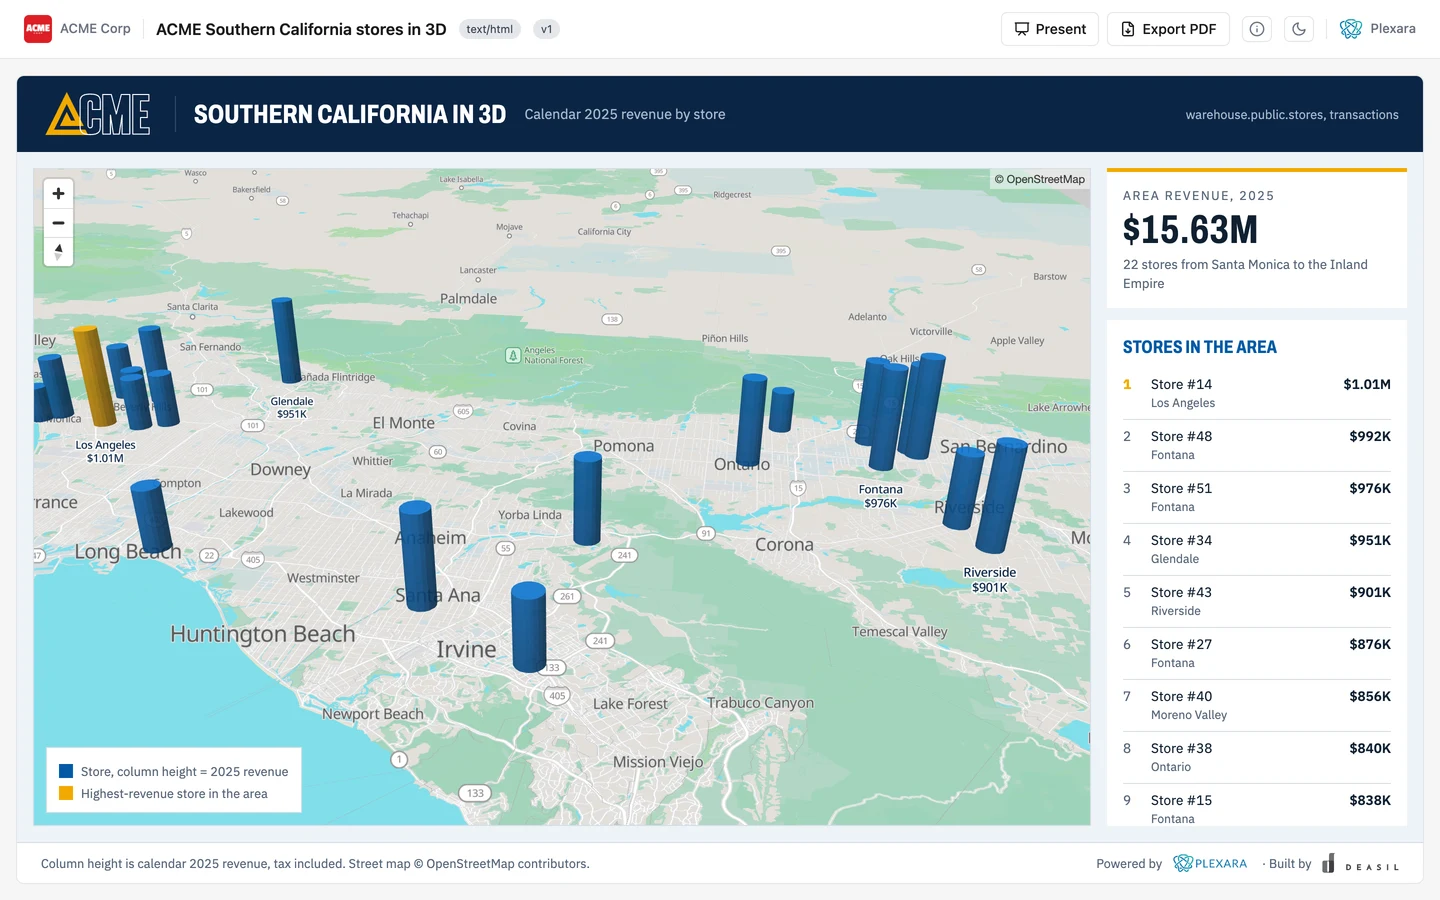Click the $15.63M area revenue figure
This screenshot has width=1440, height=900.
pos(1190,230)
